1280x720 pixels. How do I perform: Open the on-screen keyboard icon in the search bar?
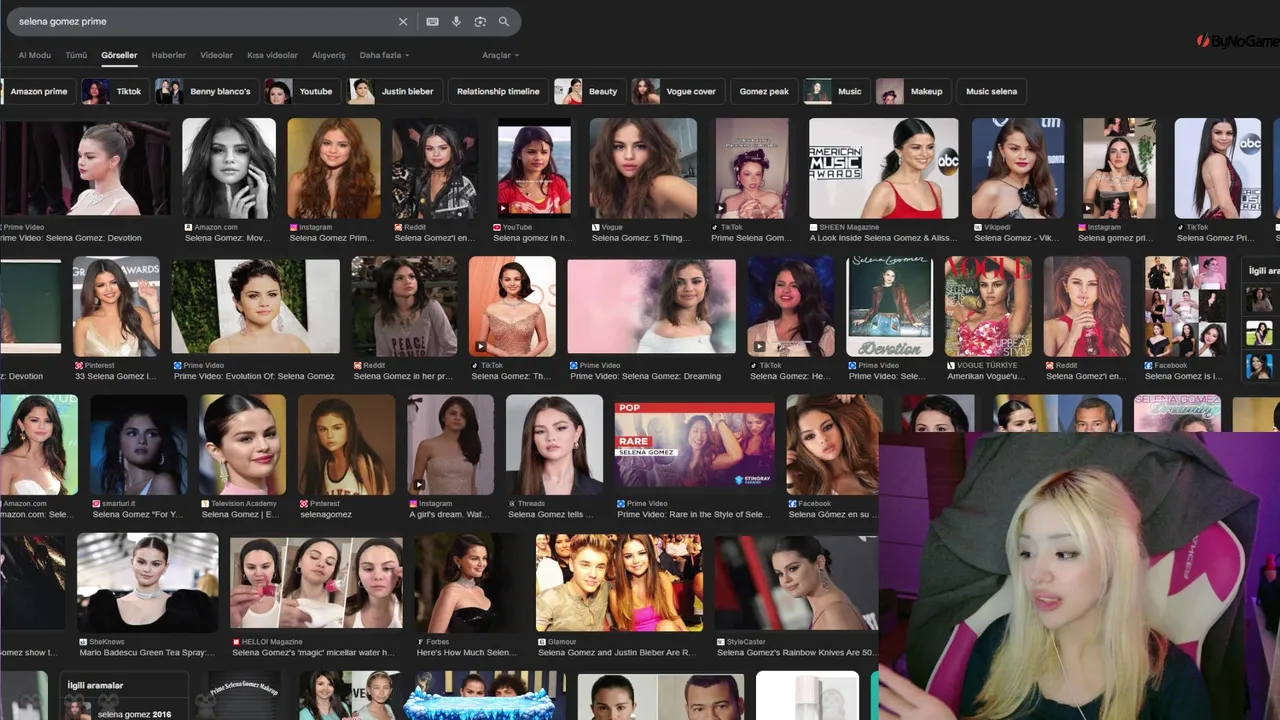[x=432, y=22]
